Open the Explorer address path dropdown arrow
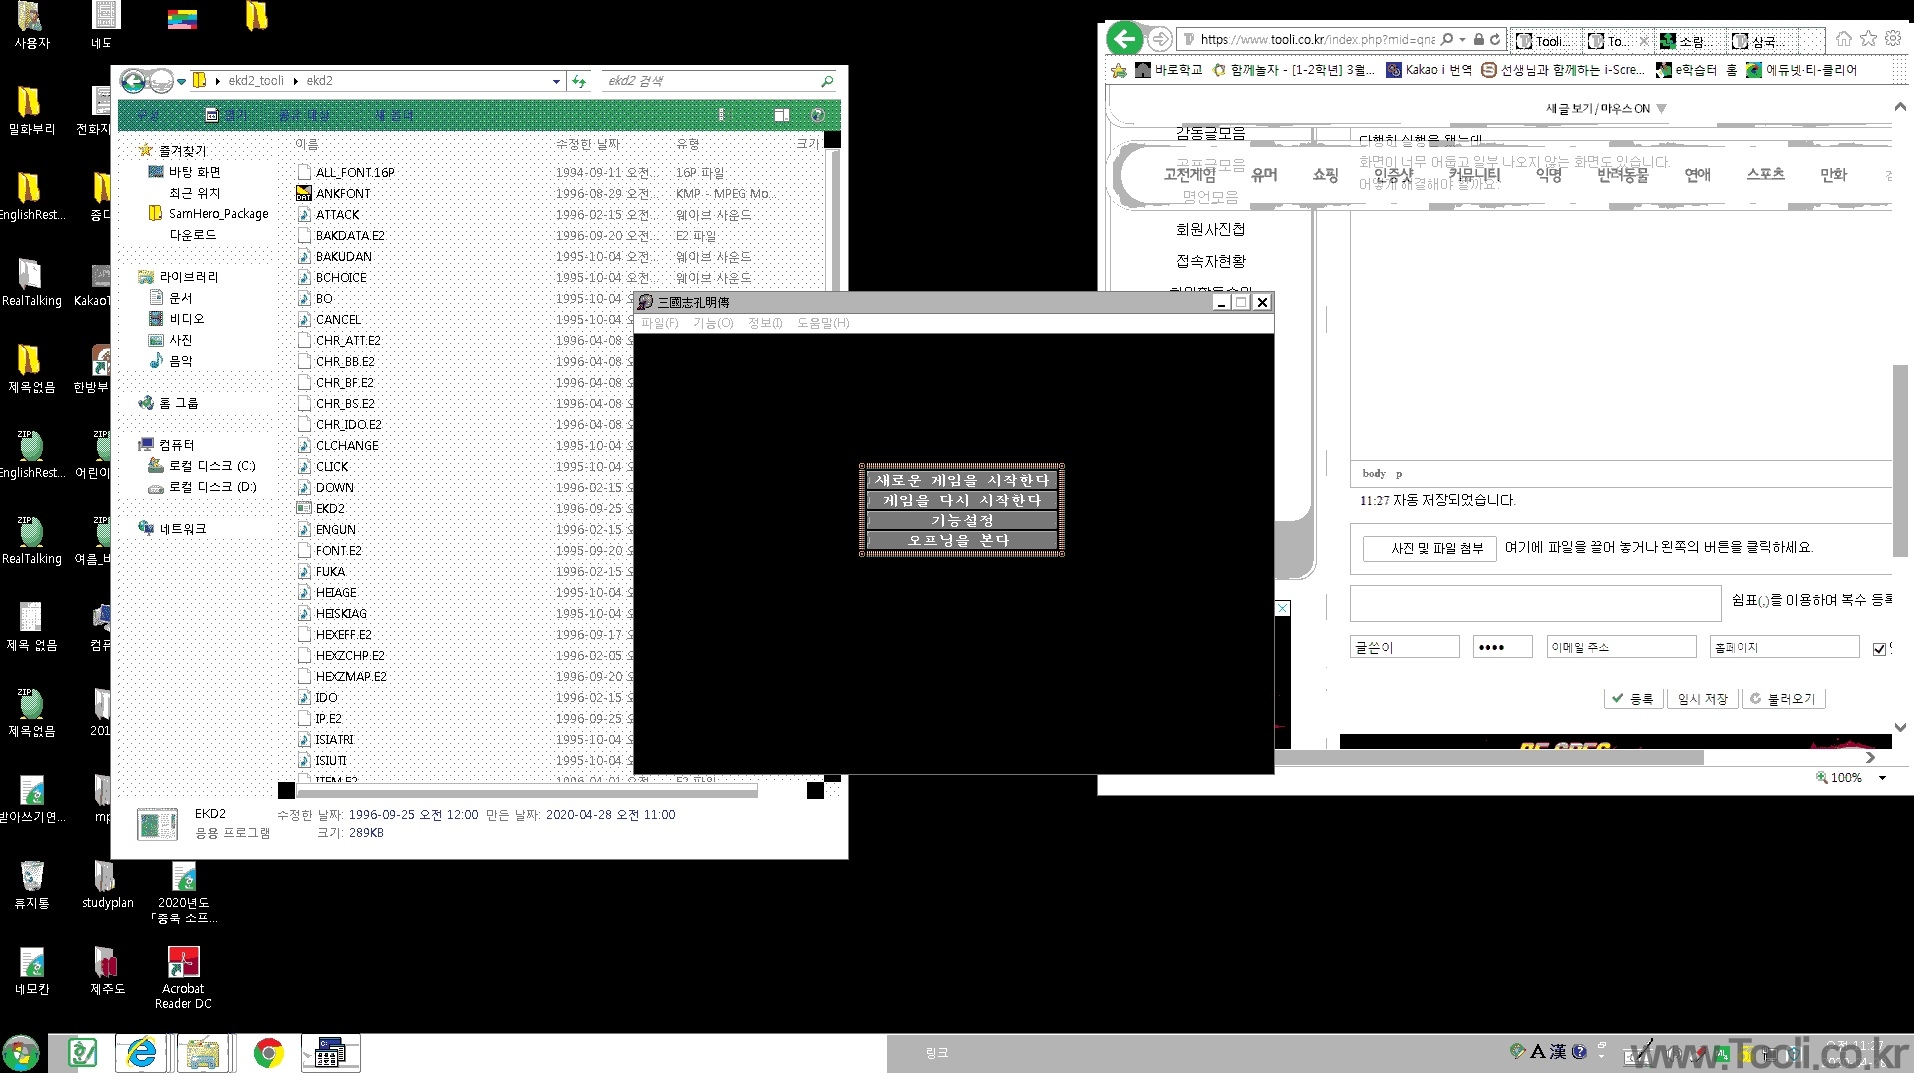 (556, 81)
